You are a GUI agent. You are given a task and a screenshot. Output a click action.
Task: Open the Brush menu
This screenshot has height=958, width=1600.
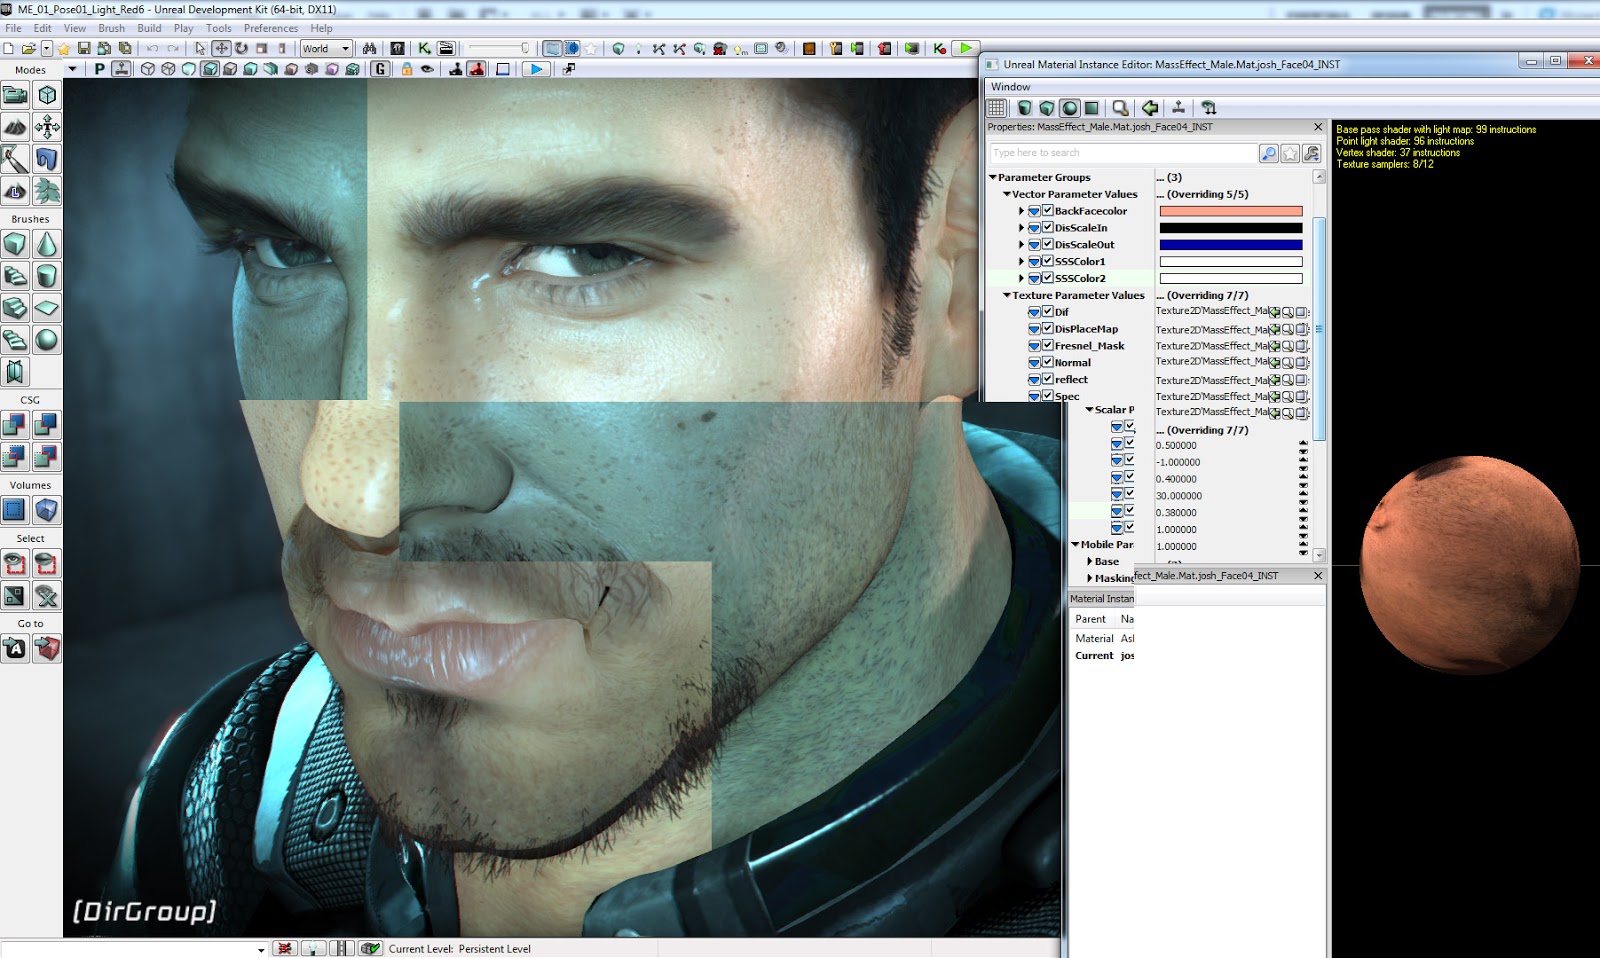[x=112, y=28]
